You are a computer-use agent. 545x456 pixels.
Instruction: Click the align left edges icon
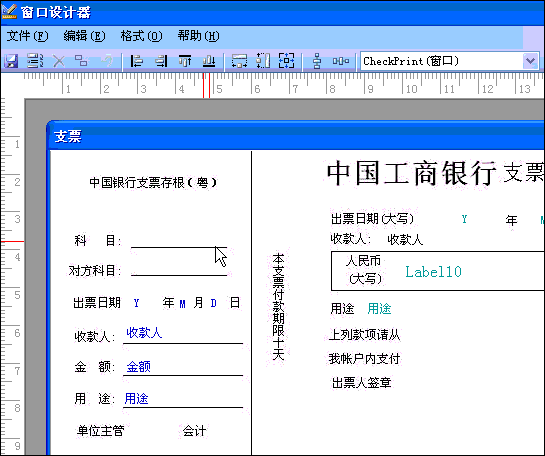pos(136,61)
